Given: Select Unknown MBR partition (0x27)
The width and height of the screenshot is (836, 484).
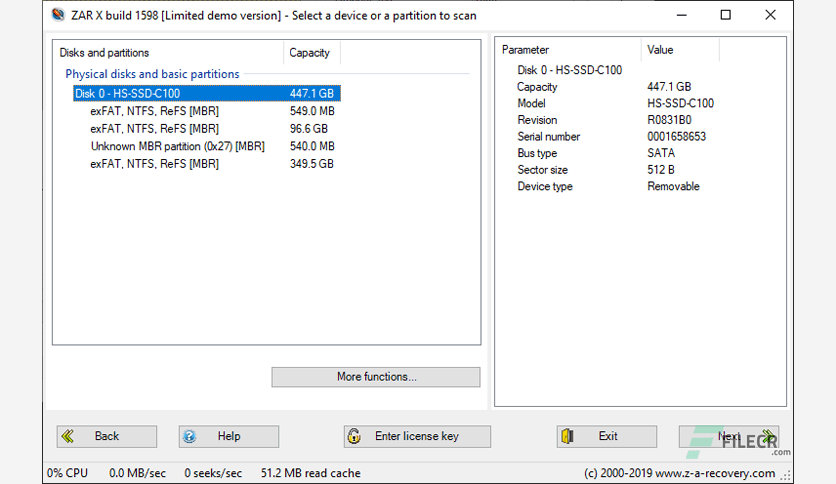Looking at the screenshot, I should pos(178,147).
